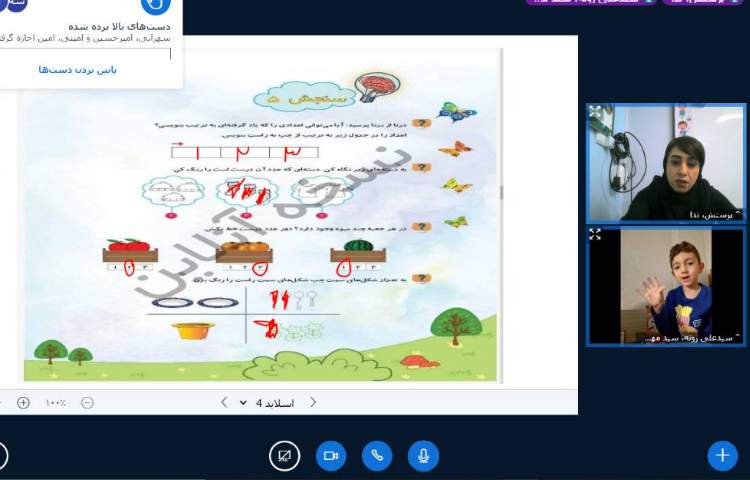Screen dimensions: 750x480
Task: Click the zoom in plus icon
Action: coord(23,402)
